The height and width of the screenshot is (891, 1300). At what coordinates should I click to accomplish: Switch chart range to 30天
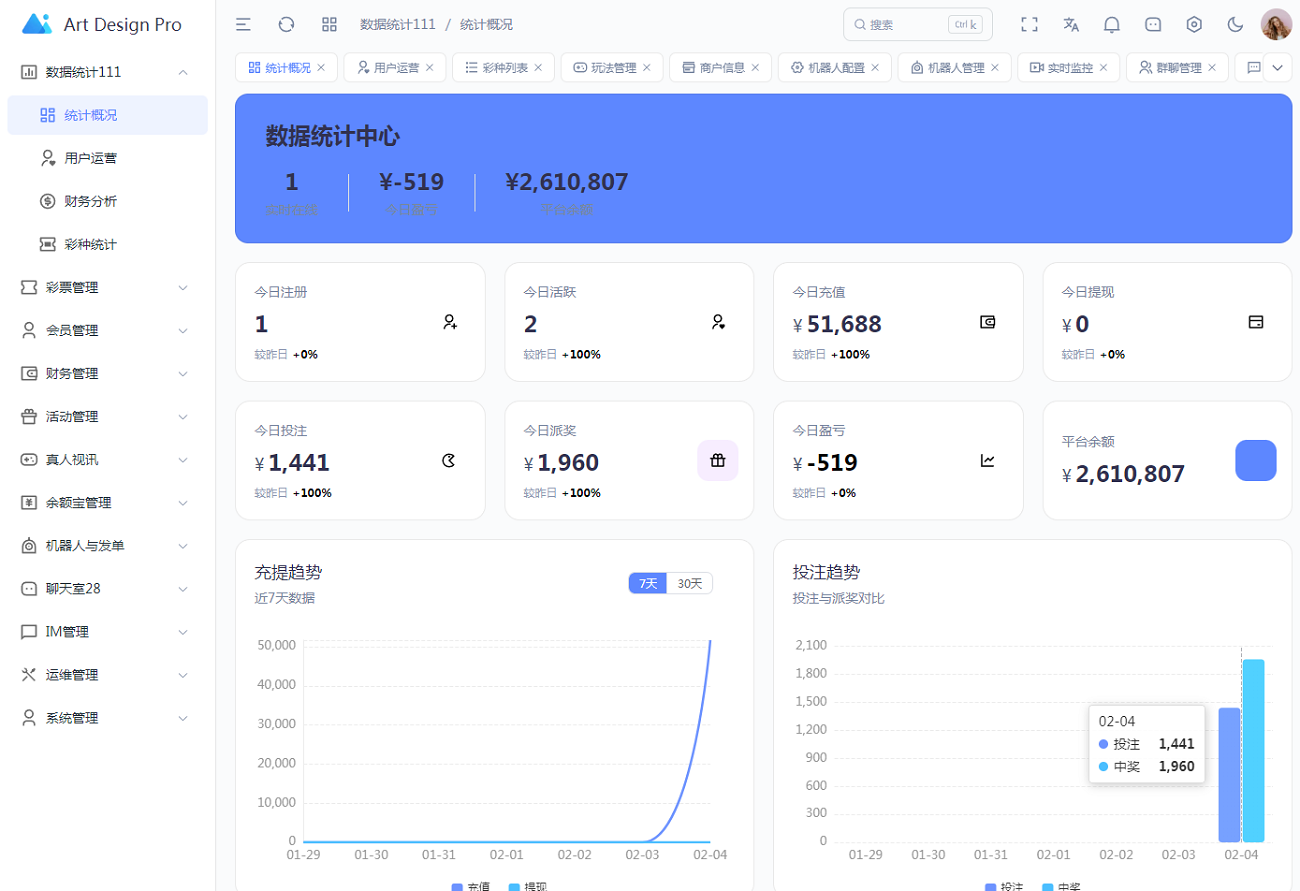(690, 583)
